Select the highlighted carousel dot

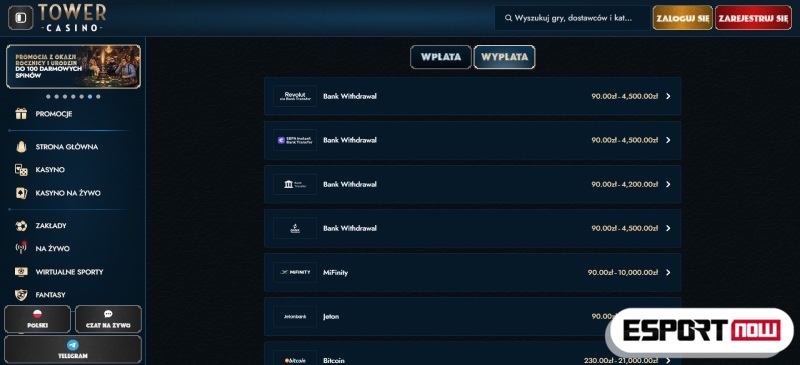[90, 96]
